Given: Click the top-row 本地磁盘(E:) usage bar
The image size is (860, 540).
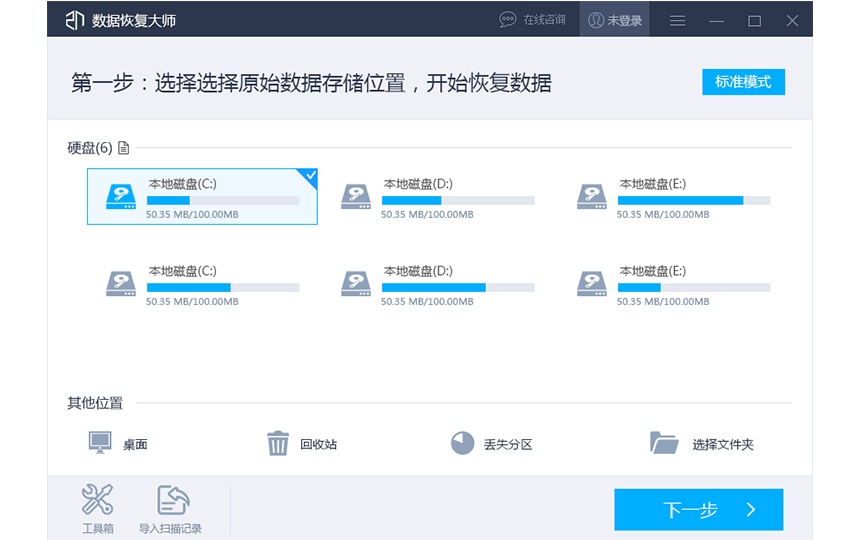Looking at the screenshot, I should 693,201.
